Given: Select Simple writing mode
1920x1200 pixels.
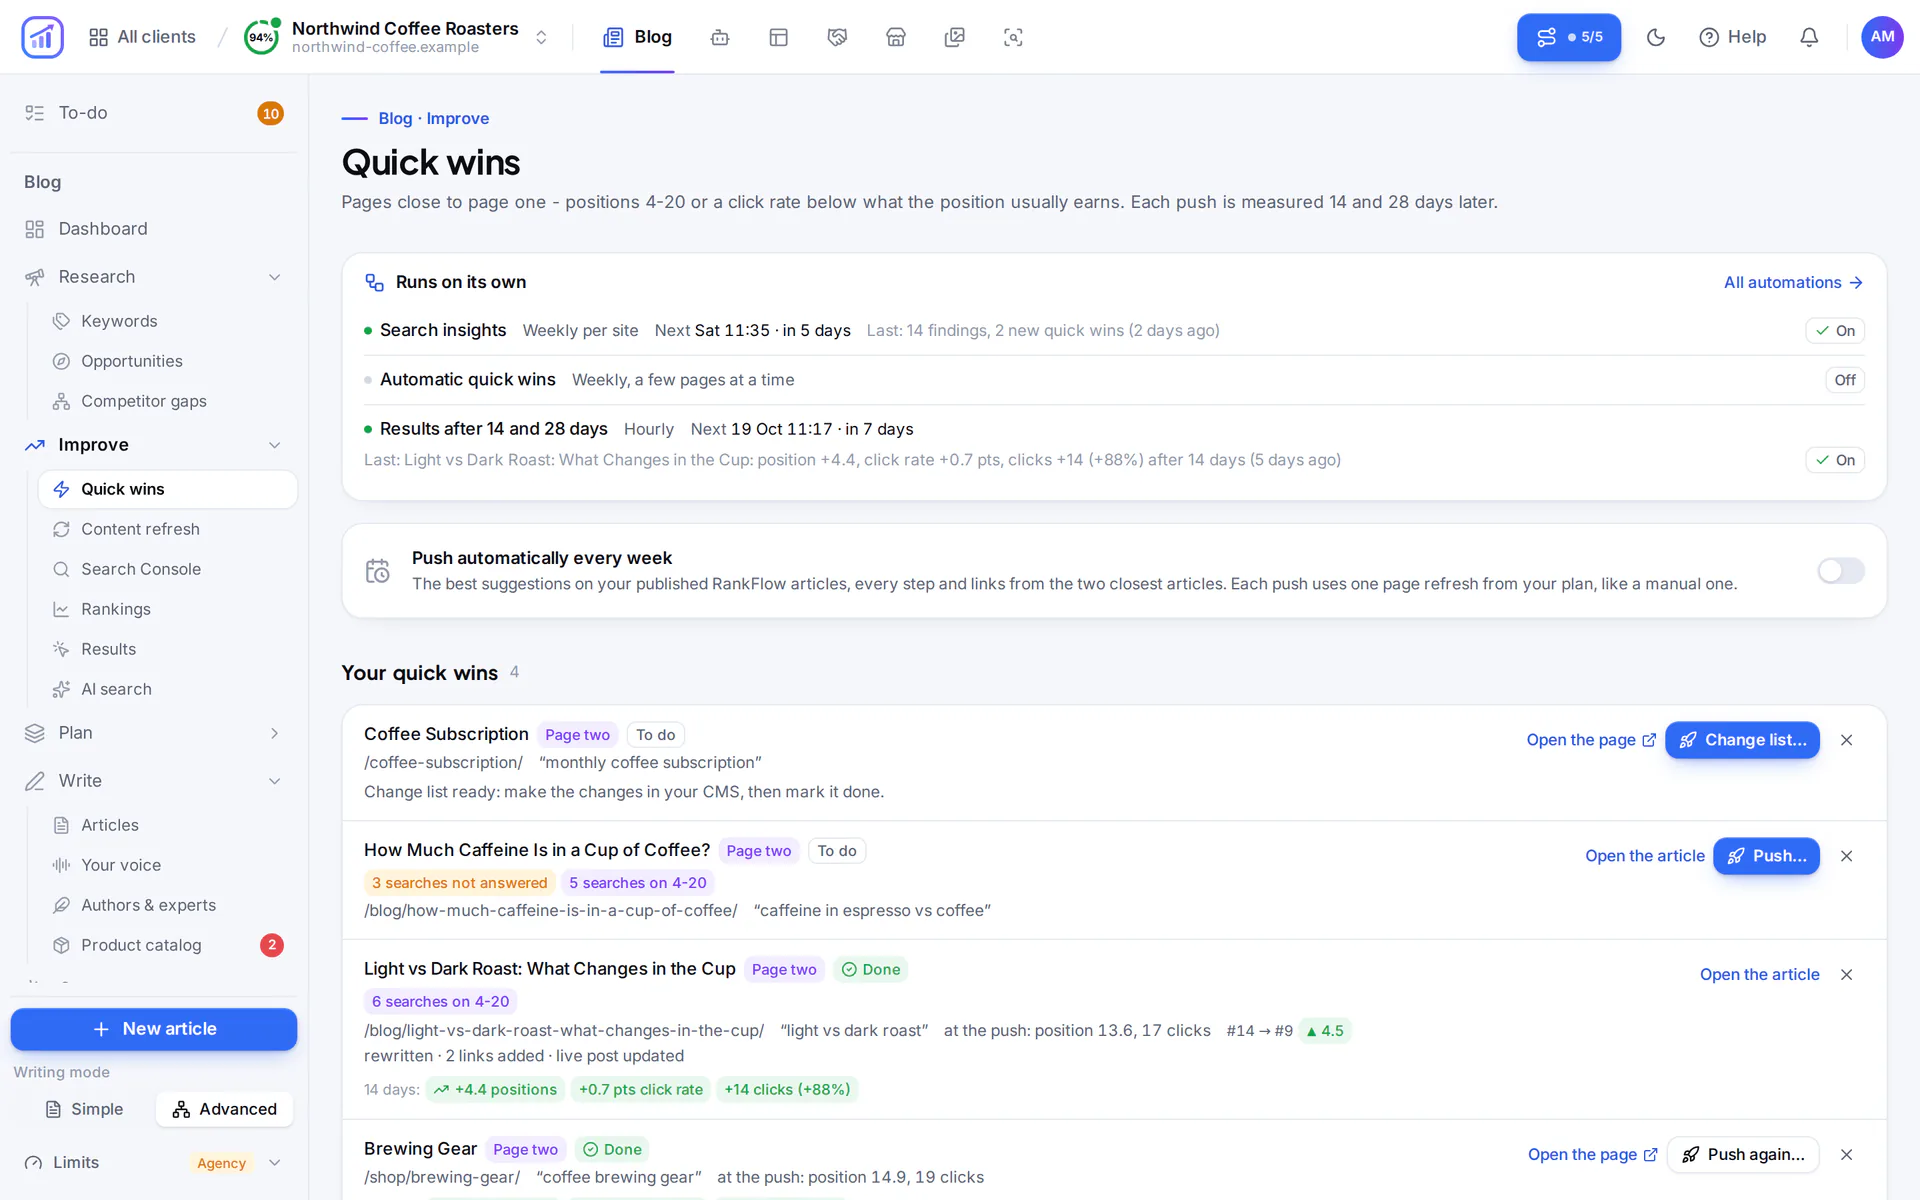Looking at the screenshot, I should 85,1109.
